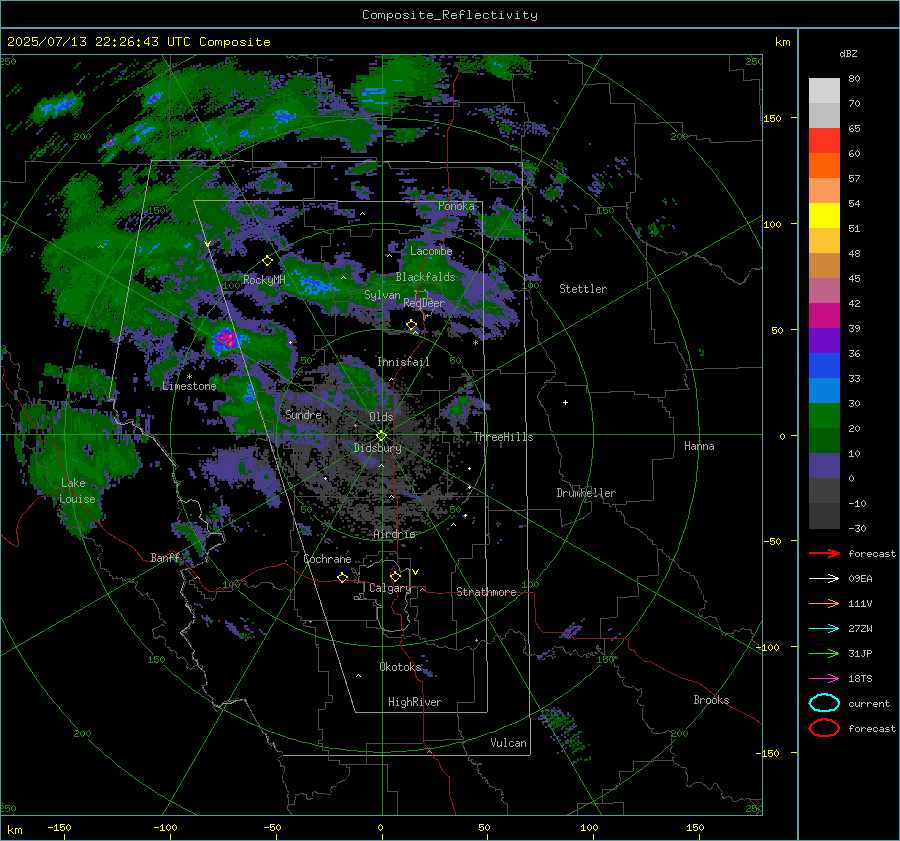The height and width of the screenshot is (841, 900).
Task: Select the Olds label
Action: [x=381, y=417]
